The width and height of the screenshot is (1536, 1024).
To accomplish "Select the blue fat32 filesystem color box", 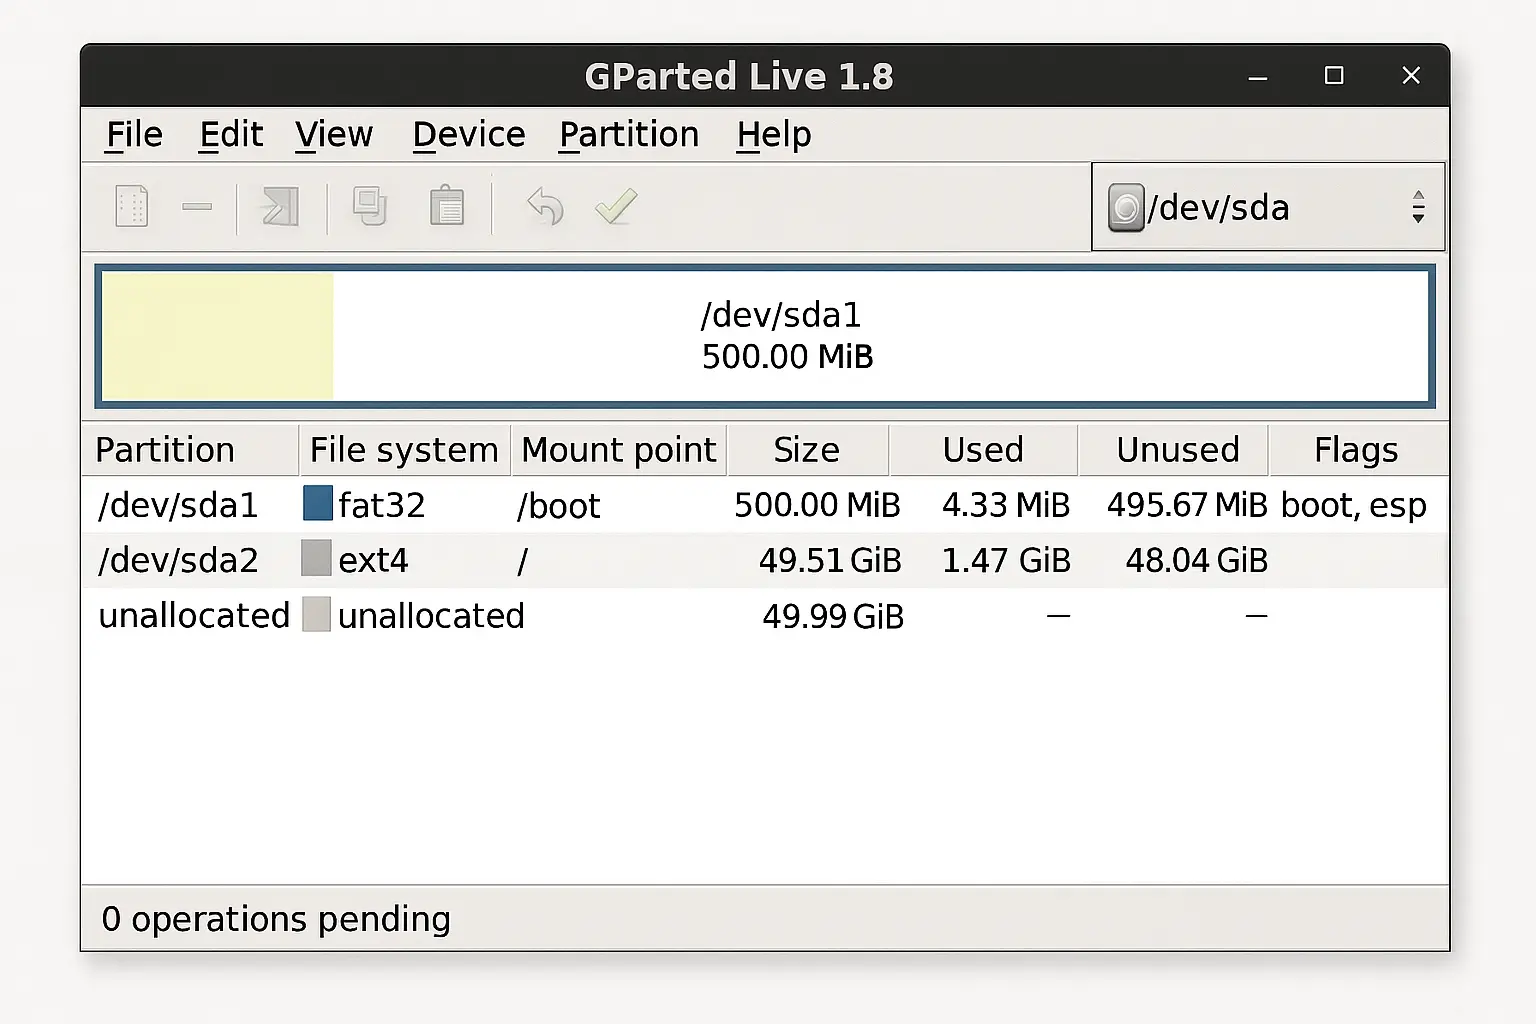I will [x=316, y=504].
